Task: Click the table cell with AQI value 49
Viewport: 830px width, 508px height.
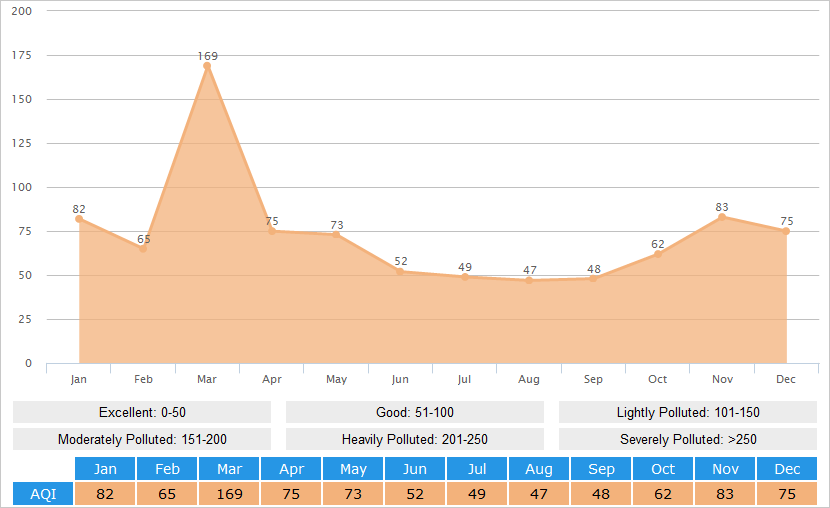Action: click(477, 494)
